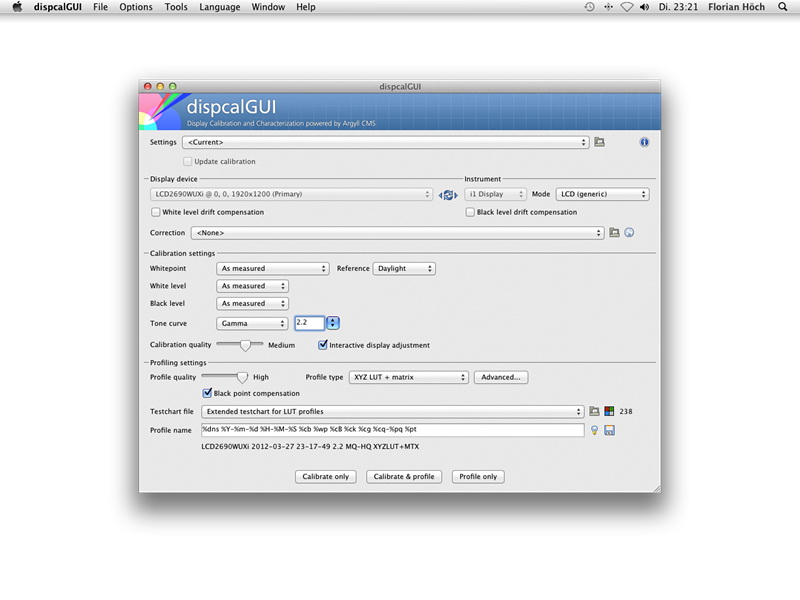The image size is (800, 600).
Task: Click the generated profile name LCD2690WUXi 2012-03-27 text
Action: 310,446
